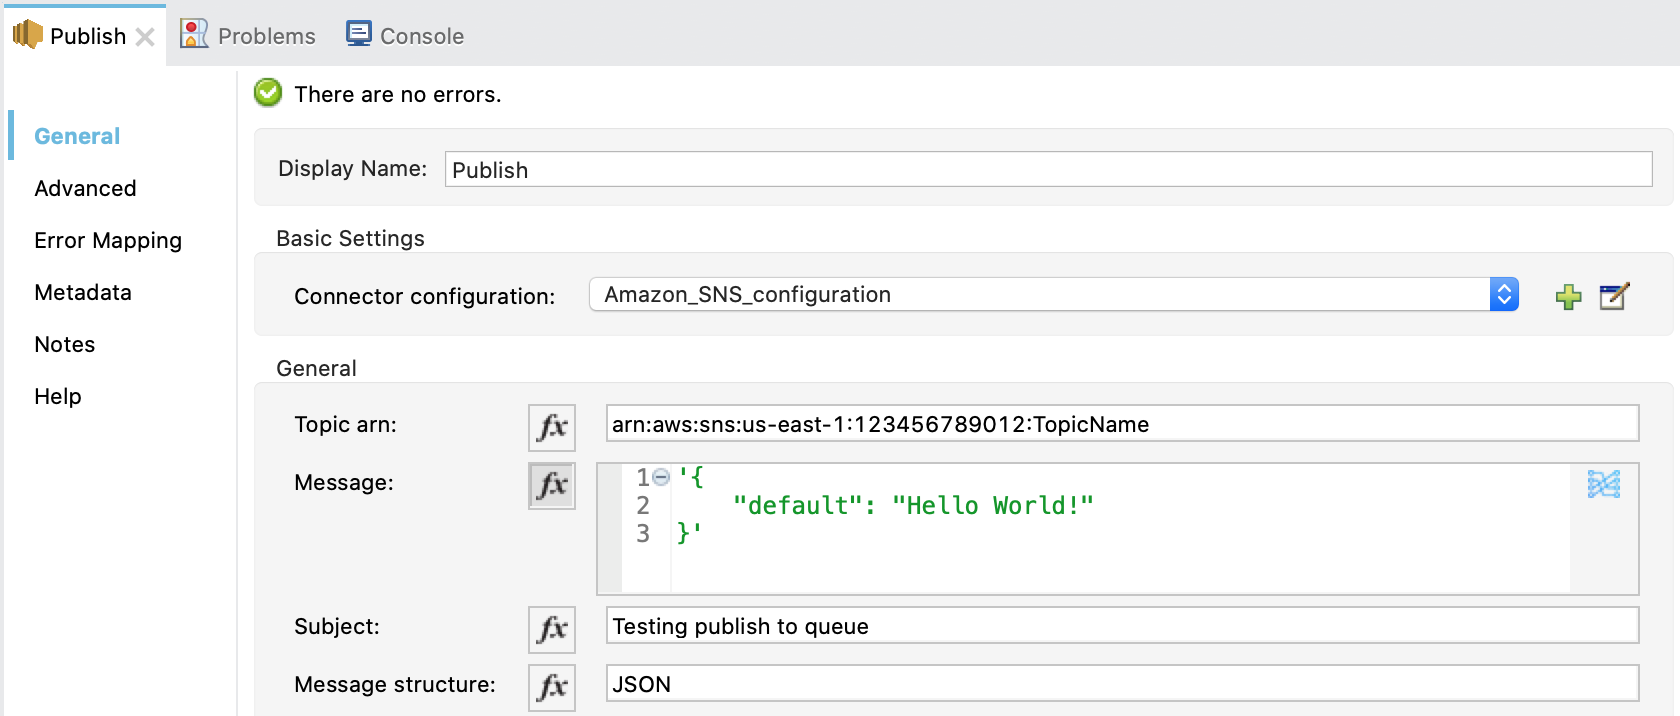Screen dimensions: 1680x716
Task: Click the Publish connector tab icon
Action: tap(27, 35)
